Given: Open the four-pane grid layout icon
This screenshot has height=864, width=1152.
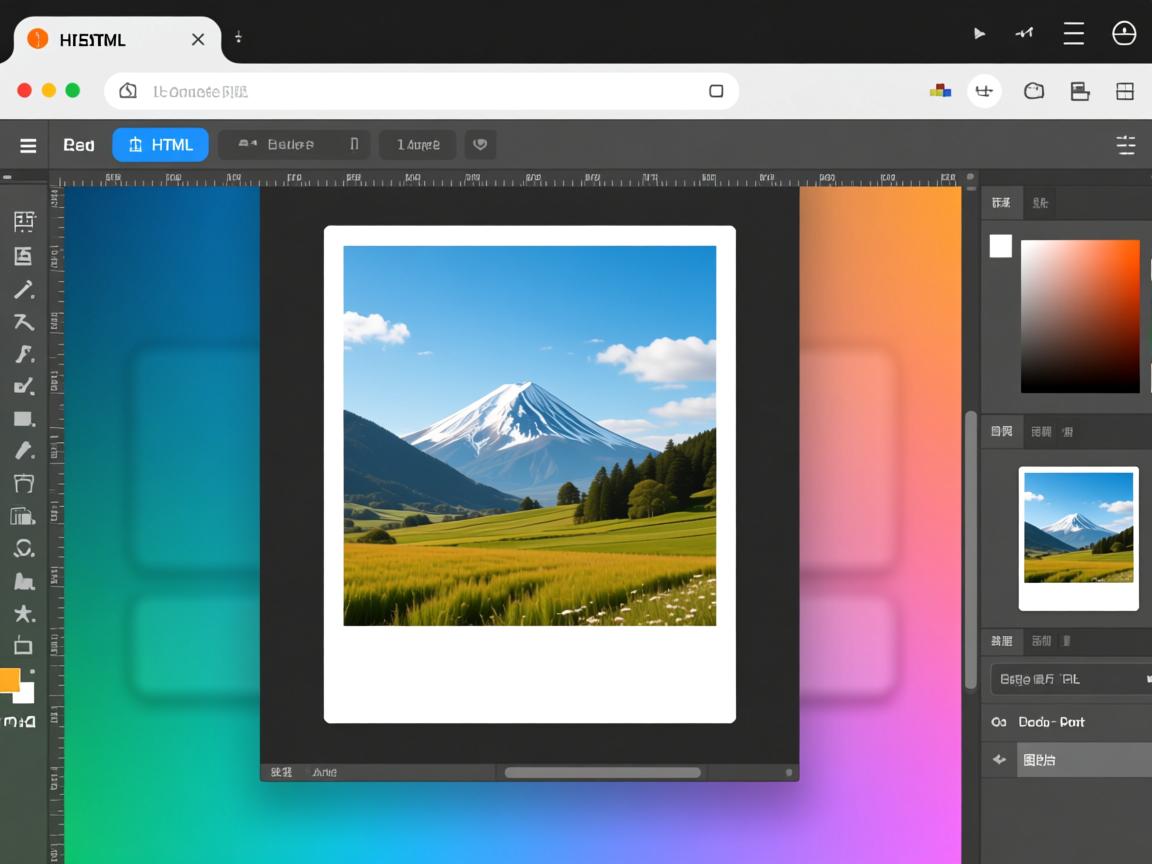Looking at the screenshot, I should (x=1125, y=92).
